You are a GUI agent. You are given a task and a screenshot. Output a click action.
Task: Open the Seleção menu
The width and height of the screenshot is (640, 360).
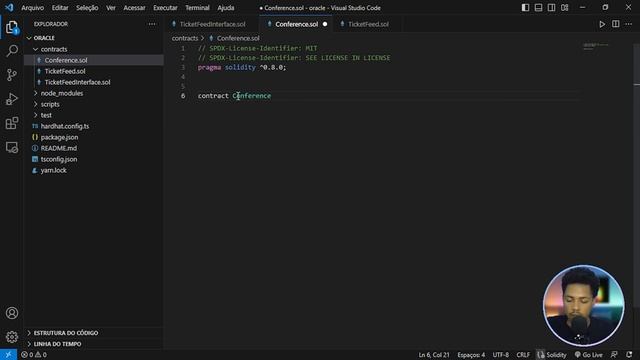tap(87, 8)
